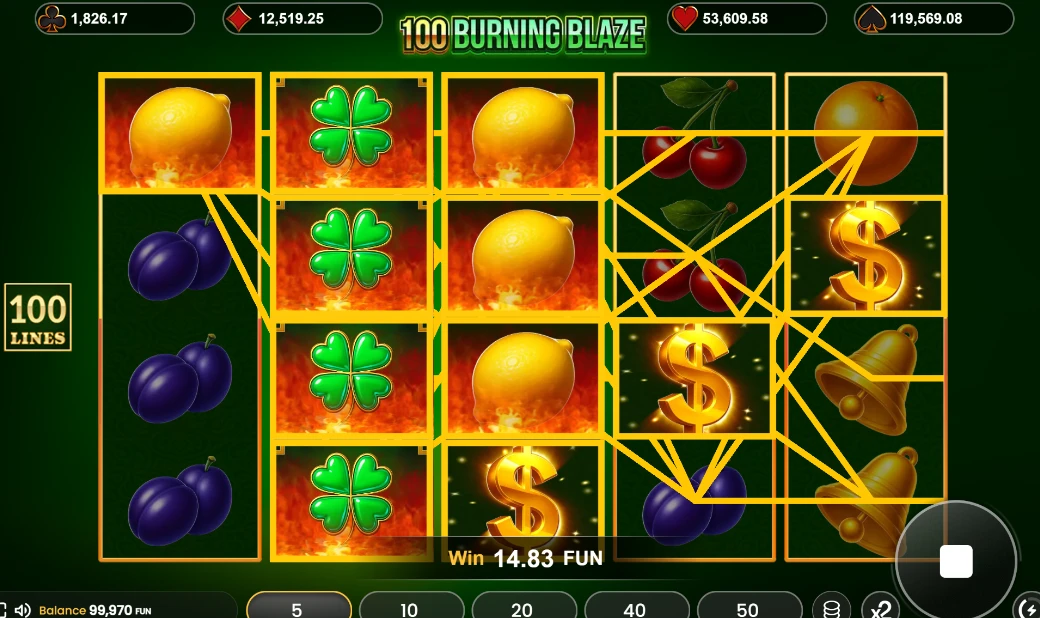This screenshot has width=1040, height=618.
Task: Click the 100 Burning Blaze title logo
Action: [523, 33]
